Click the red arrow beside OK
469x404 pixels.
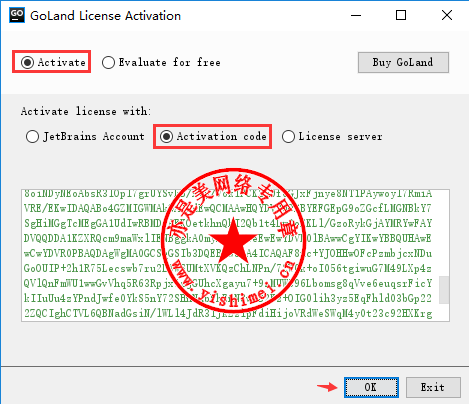click(327, 387)
